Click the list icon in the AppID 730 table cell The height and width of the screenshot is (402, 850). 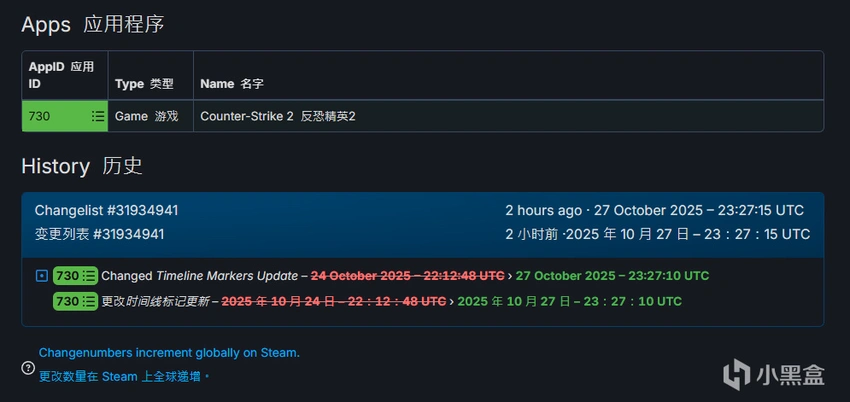point(97,116)
